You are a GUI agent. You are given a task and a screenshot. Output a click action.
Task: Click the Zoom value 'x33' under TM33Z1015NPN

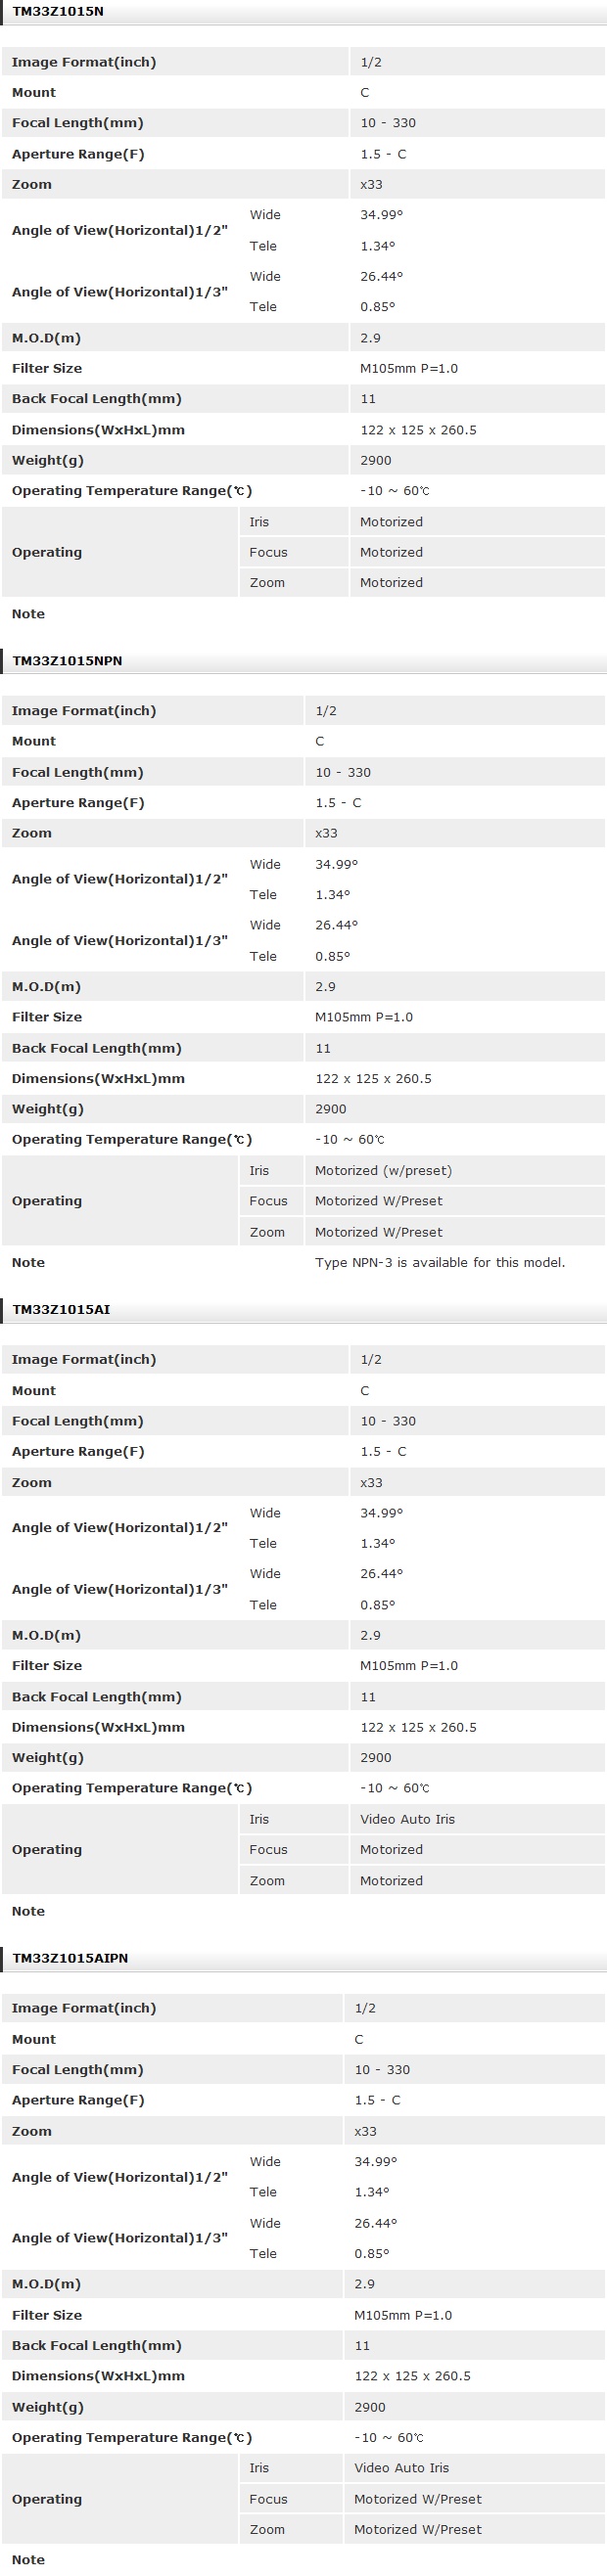326,833
